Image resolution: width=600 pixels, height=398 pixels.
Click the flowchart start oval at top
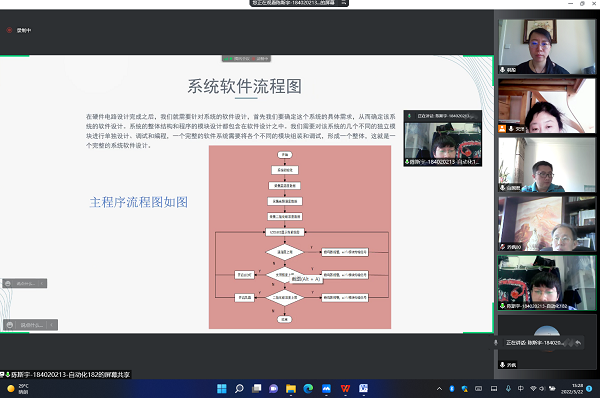tap(285, 155)
